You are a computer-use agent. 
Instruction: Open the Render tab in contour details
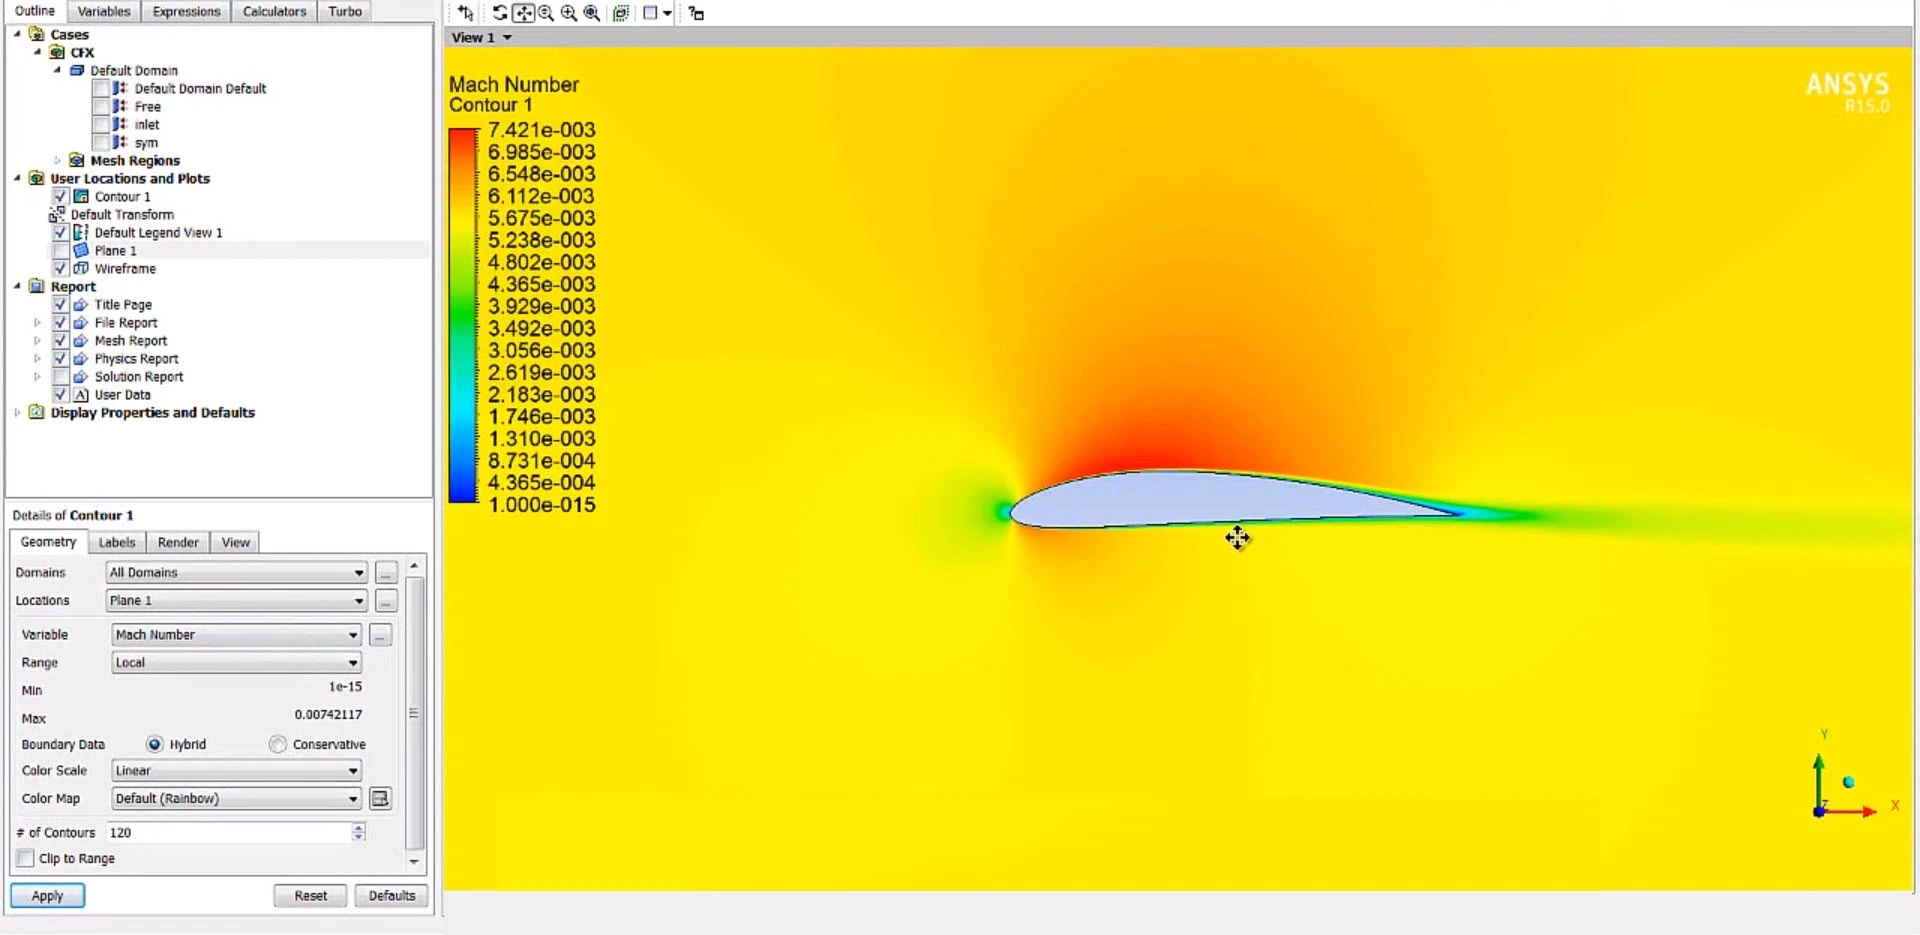tap(178, 542)
